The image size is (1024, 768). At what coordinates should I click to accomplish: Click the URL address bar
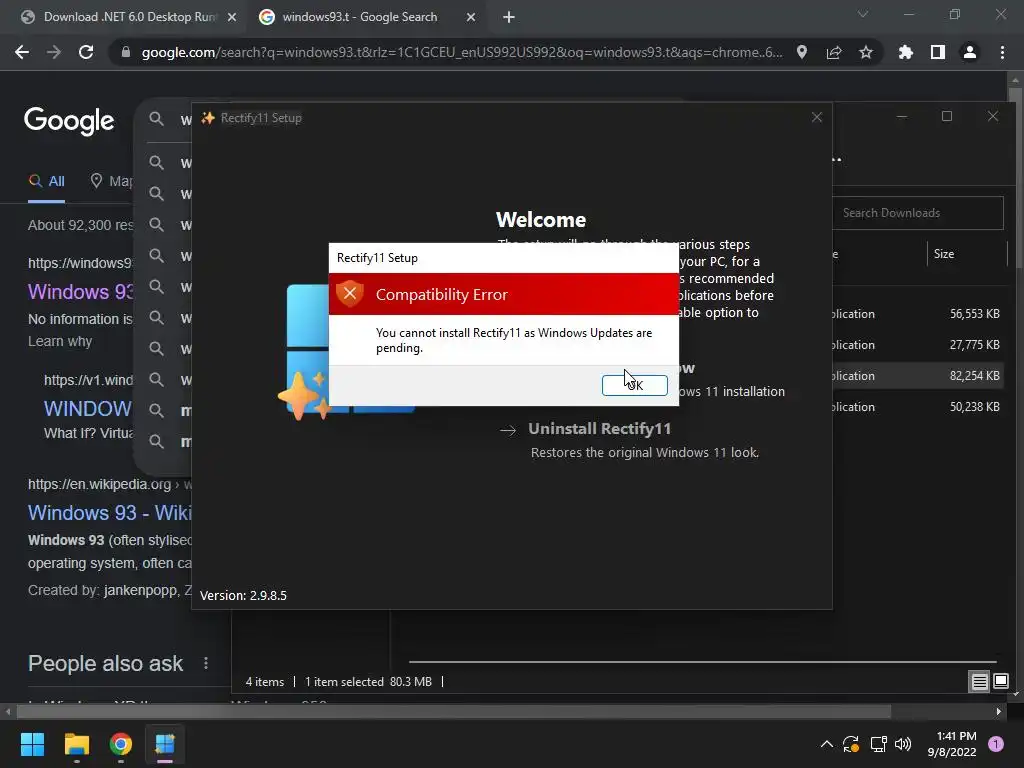point(462,52)
